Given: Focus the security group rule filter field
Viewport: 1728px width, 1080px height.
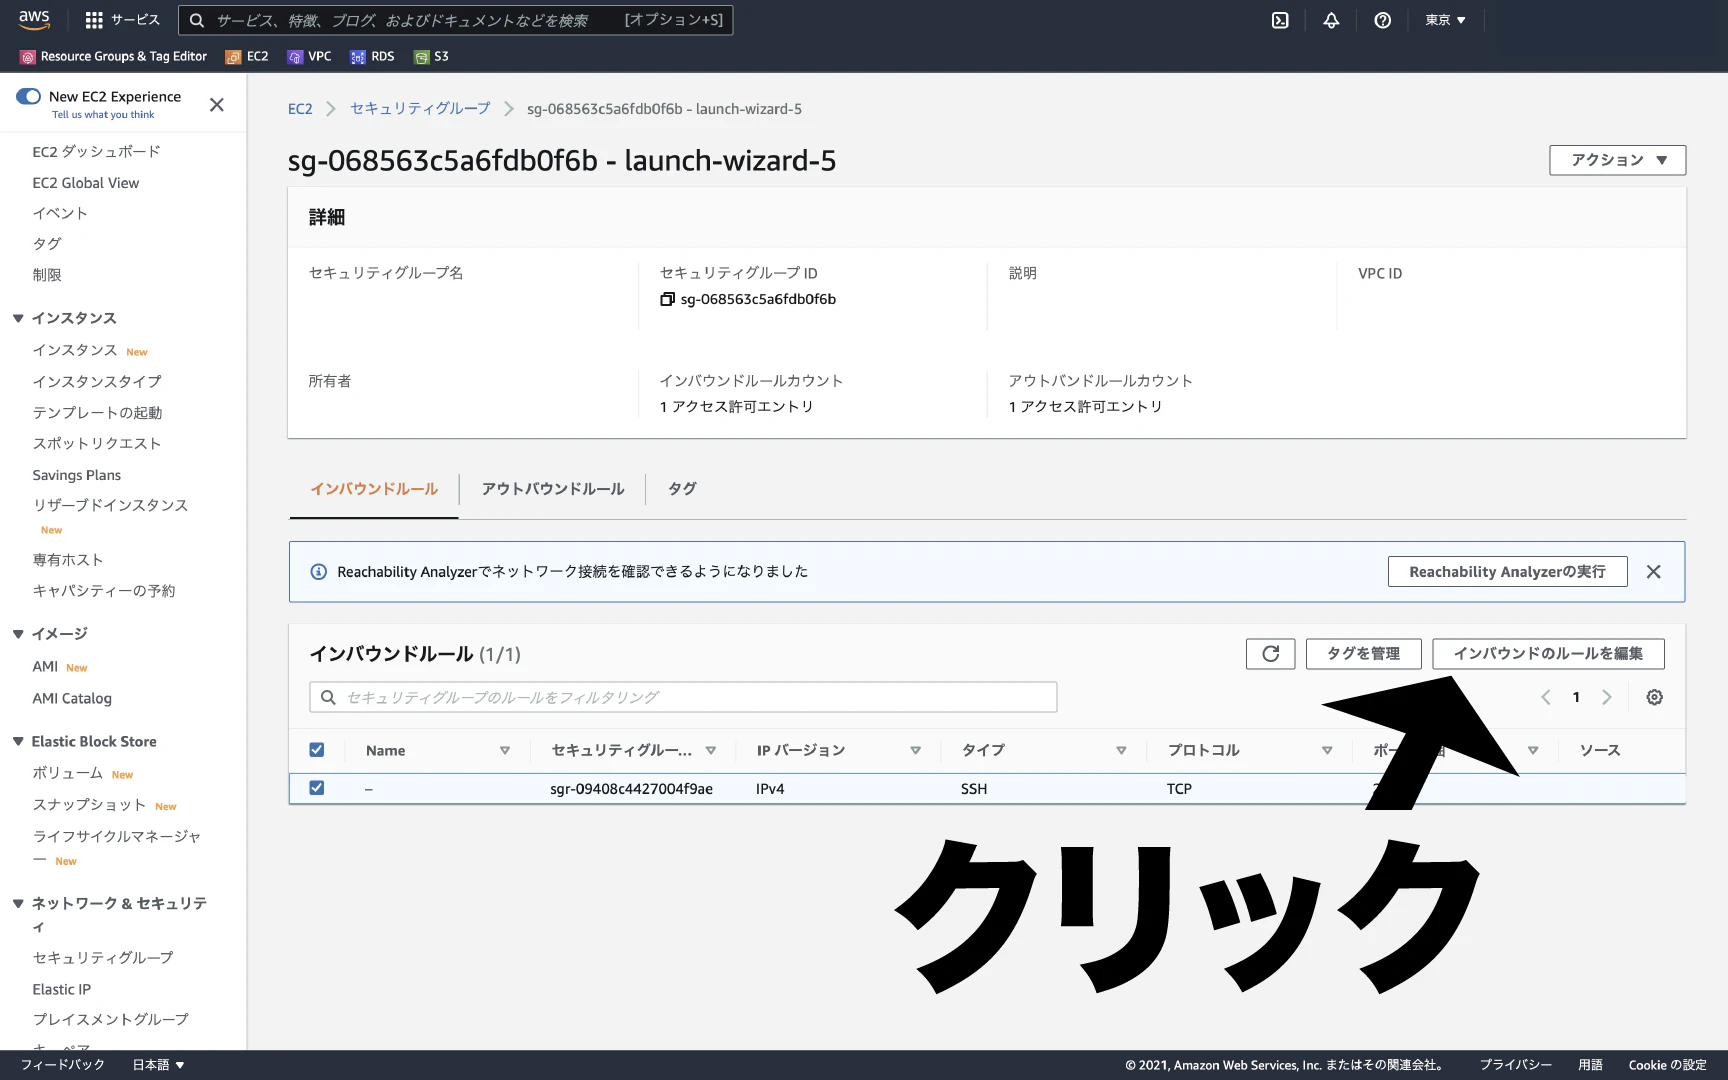Looking at the screenshot, I should [683, 697].
